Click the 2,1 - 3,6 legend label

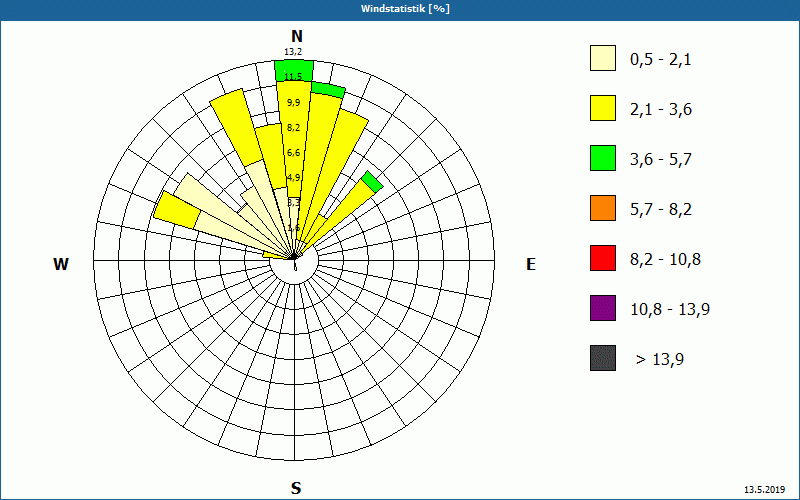point(661,110)
